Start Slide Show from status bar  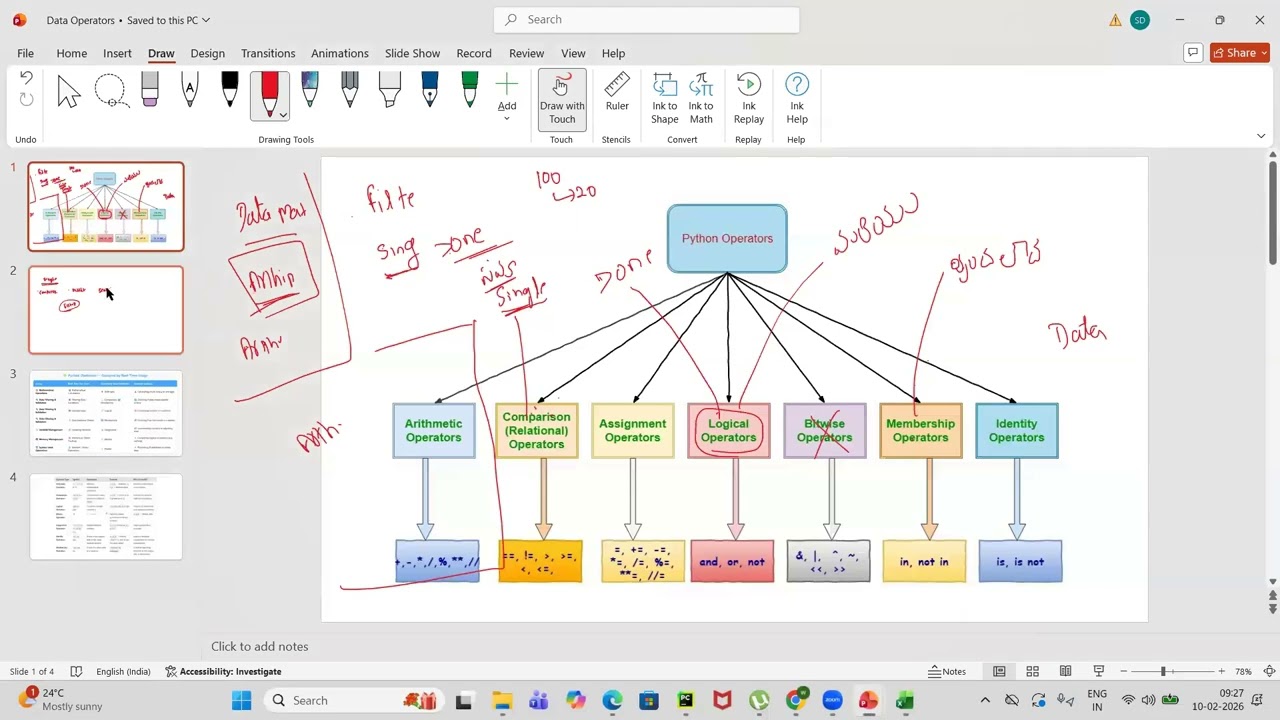pos(1098,671)
